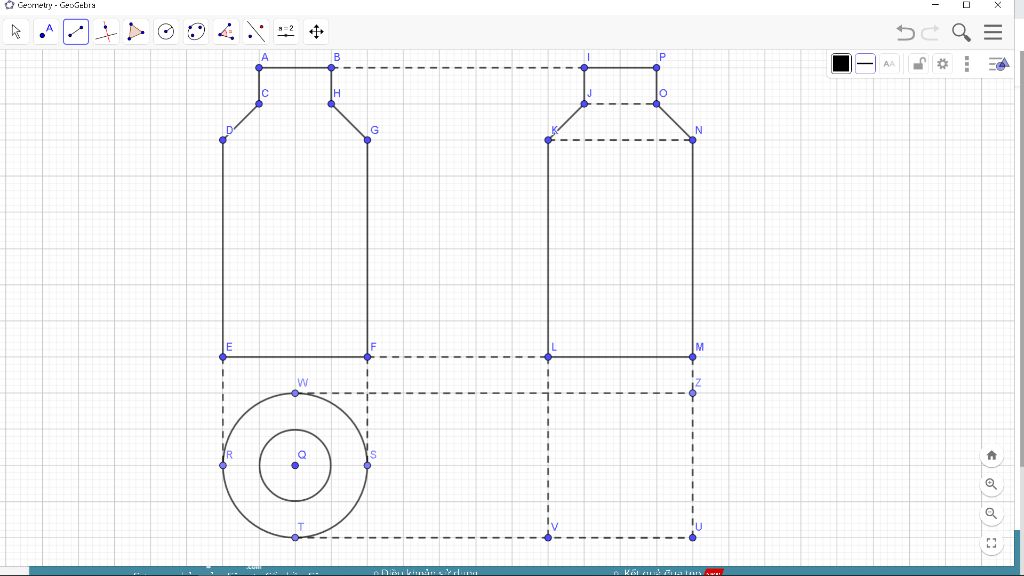Screen dimensions: 1024x576
Task: Select the Reflect about Line tool
Action: (x=256, y=31)
